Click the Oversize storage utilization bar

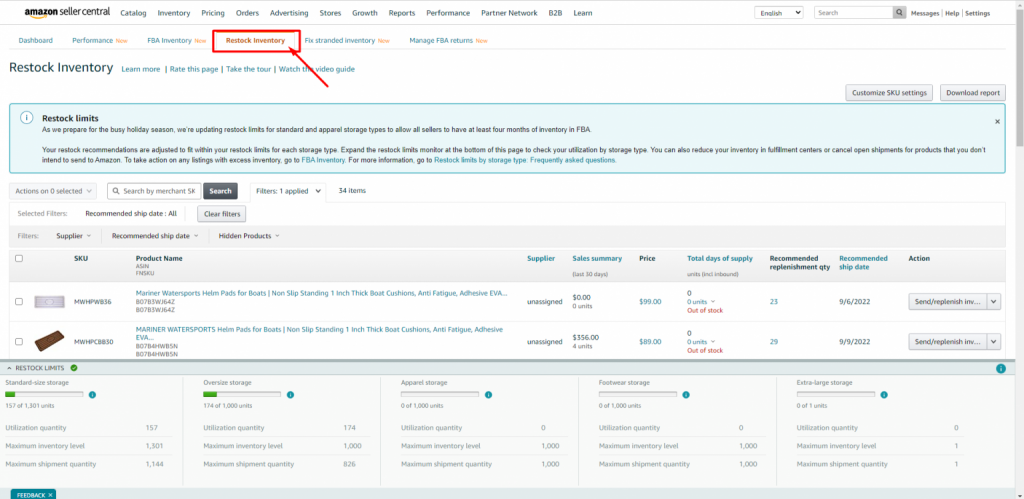pyautogui.click(x=242, y=394)
